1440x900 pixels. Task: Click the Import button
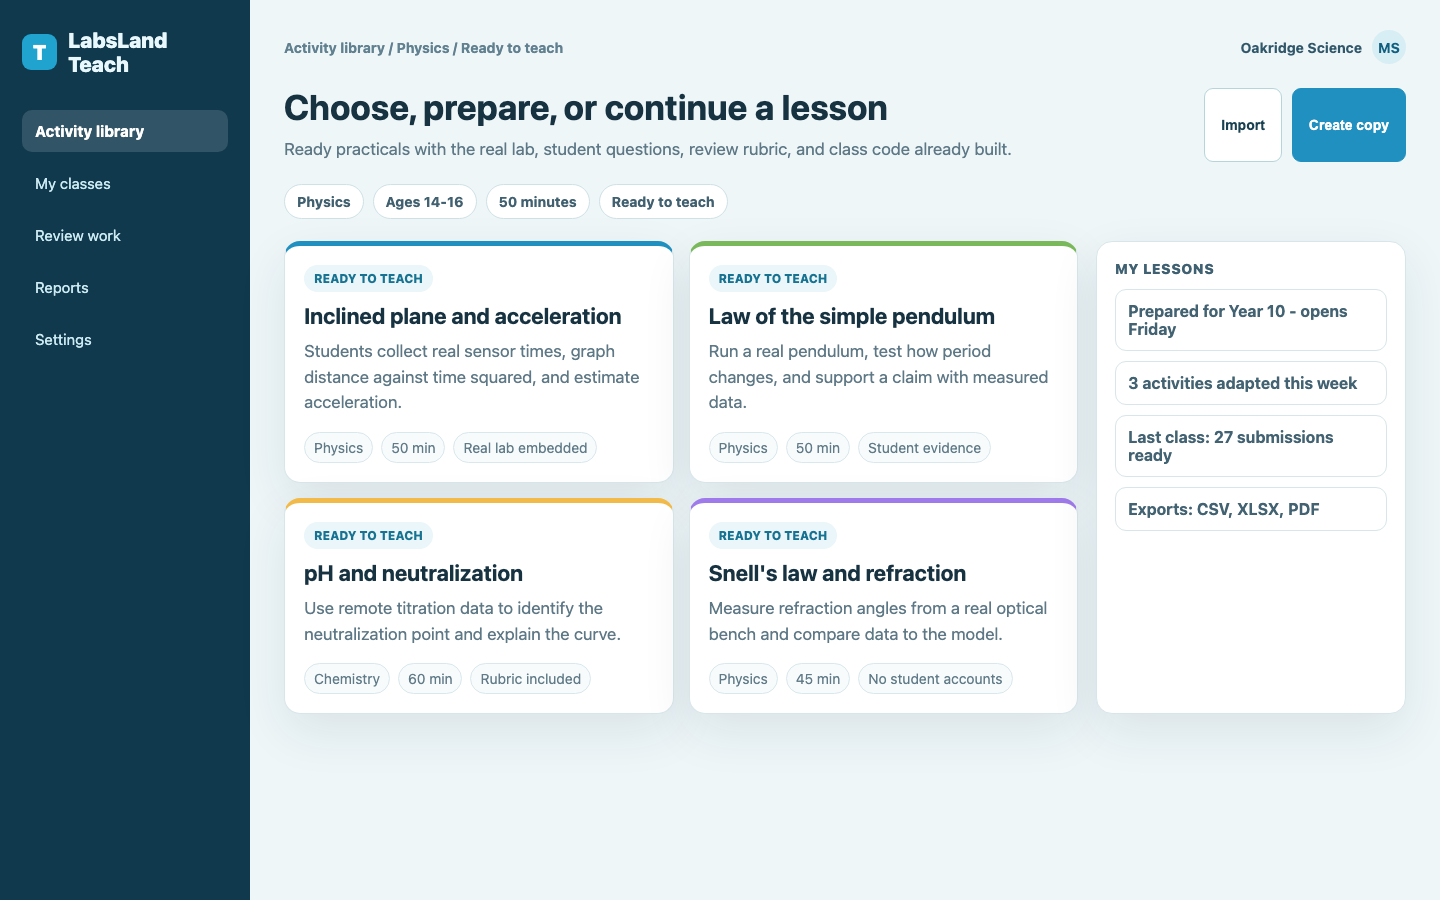[x=1243, y=125]
